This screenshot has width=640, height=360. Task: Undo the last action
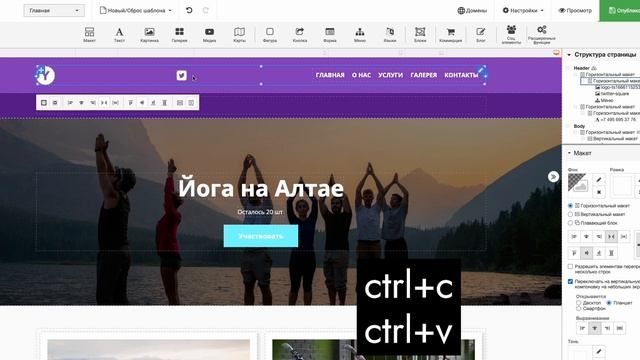(189, 10)
